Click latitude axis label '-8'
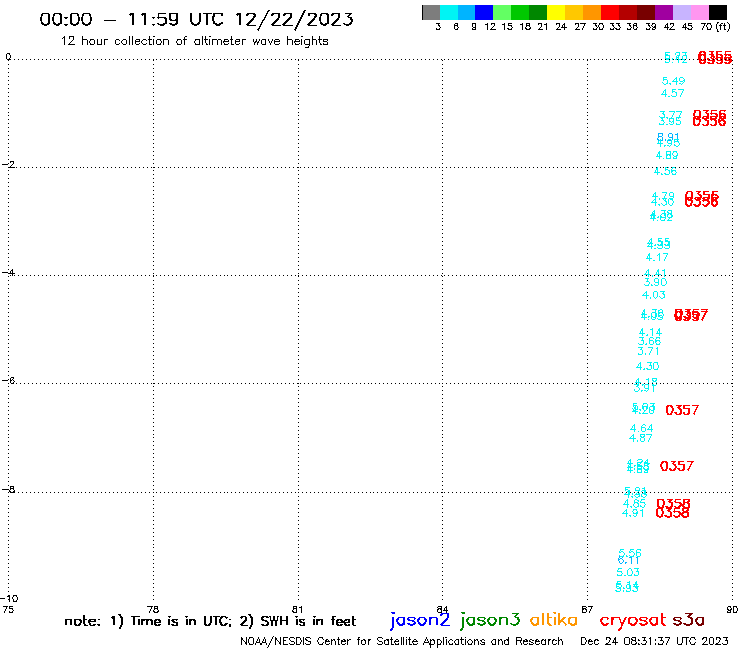Viewport: 740px width, 650px height. pos(8,490)
